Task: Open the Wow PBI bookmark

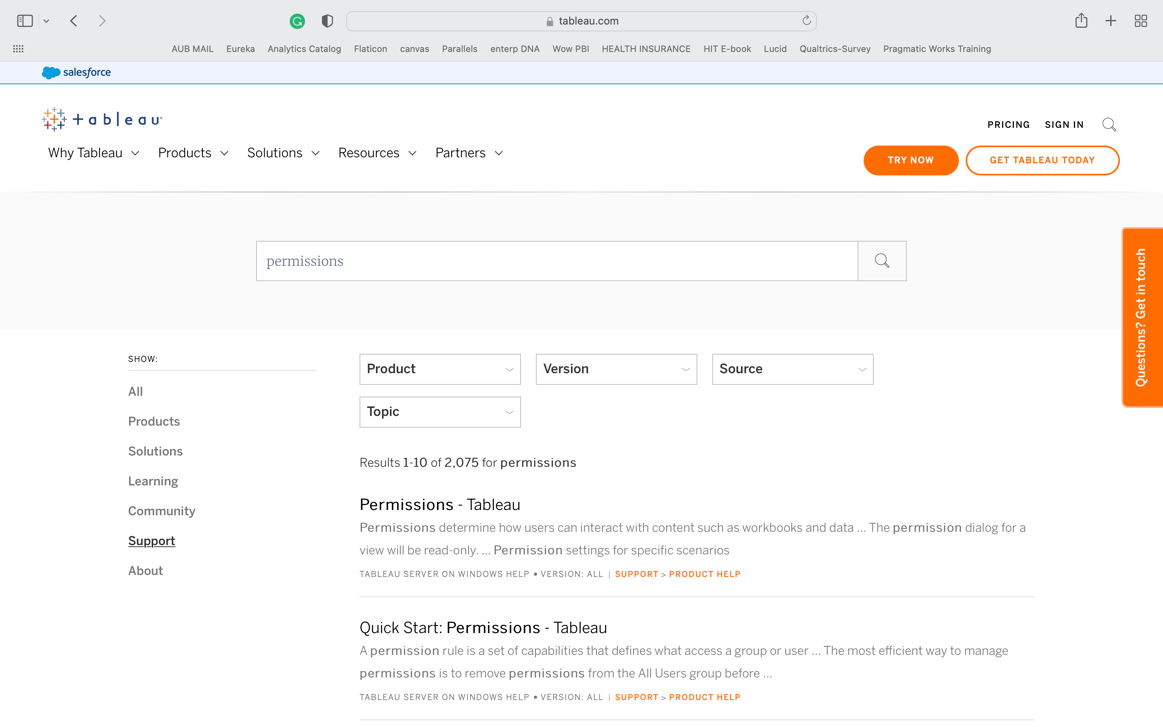Action: (x=570, y=49)
